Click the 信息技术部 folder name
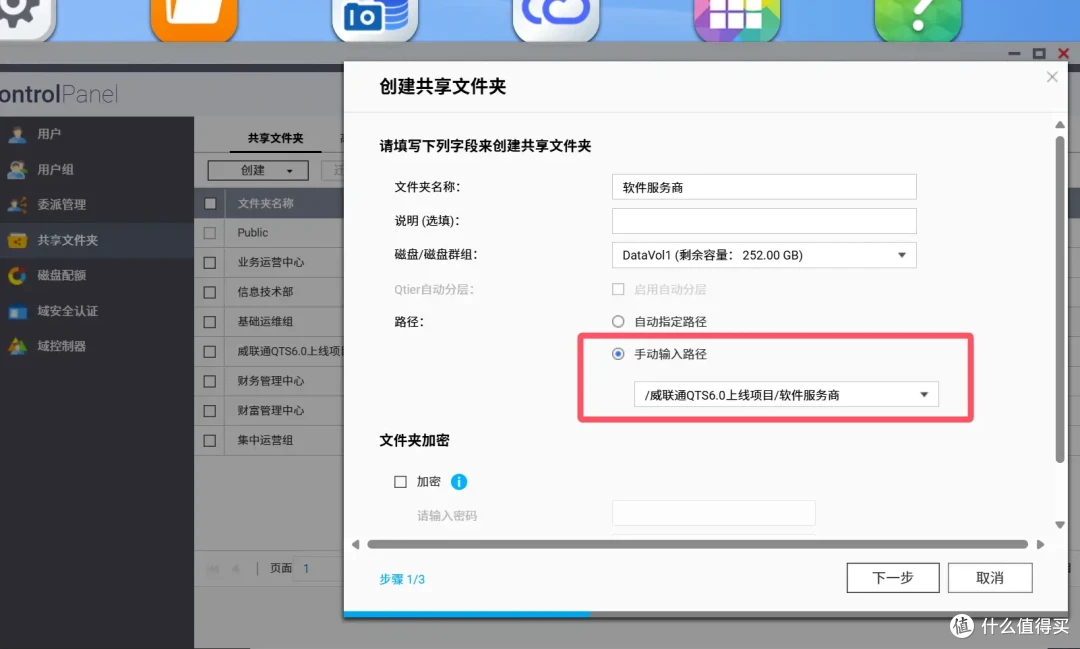Screen dimensions: 1080x649 [x=265, y=292]
